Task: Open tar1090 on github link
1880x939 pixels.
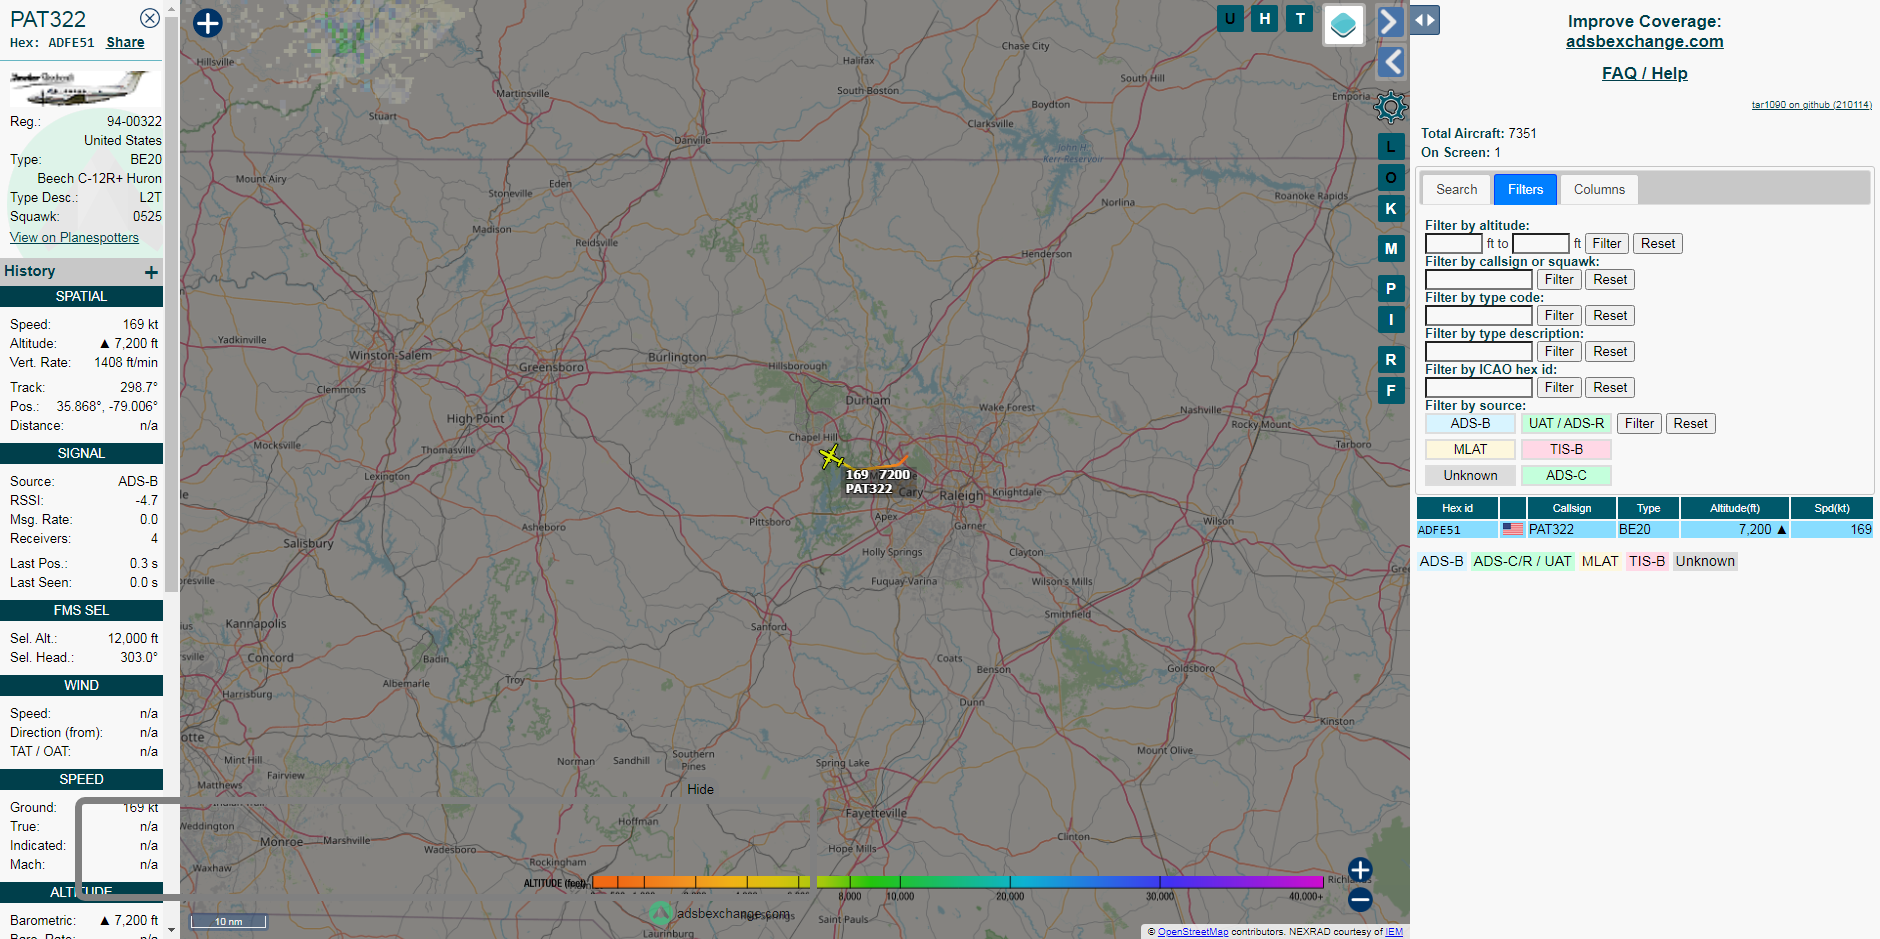Action: tap(1811, 104)
